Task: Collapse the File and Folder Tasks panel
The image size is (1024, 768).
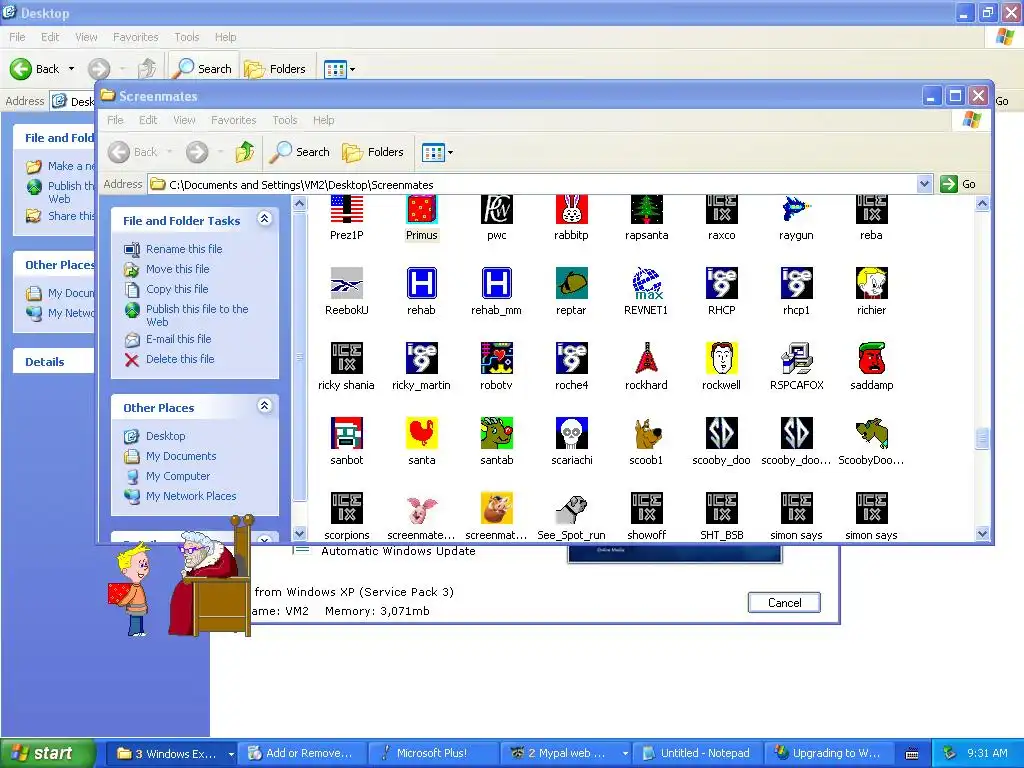Action: click(264, 219)
